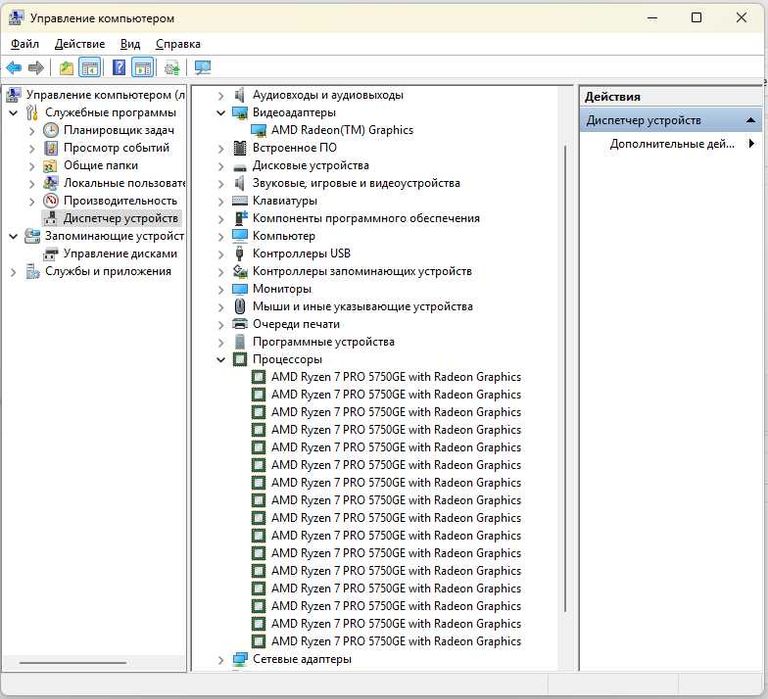
Task: Expand the Сетевые адаптеры node
Action: tap(221, 660)
